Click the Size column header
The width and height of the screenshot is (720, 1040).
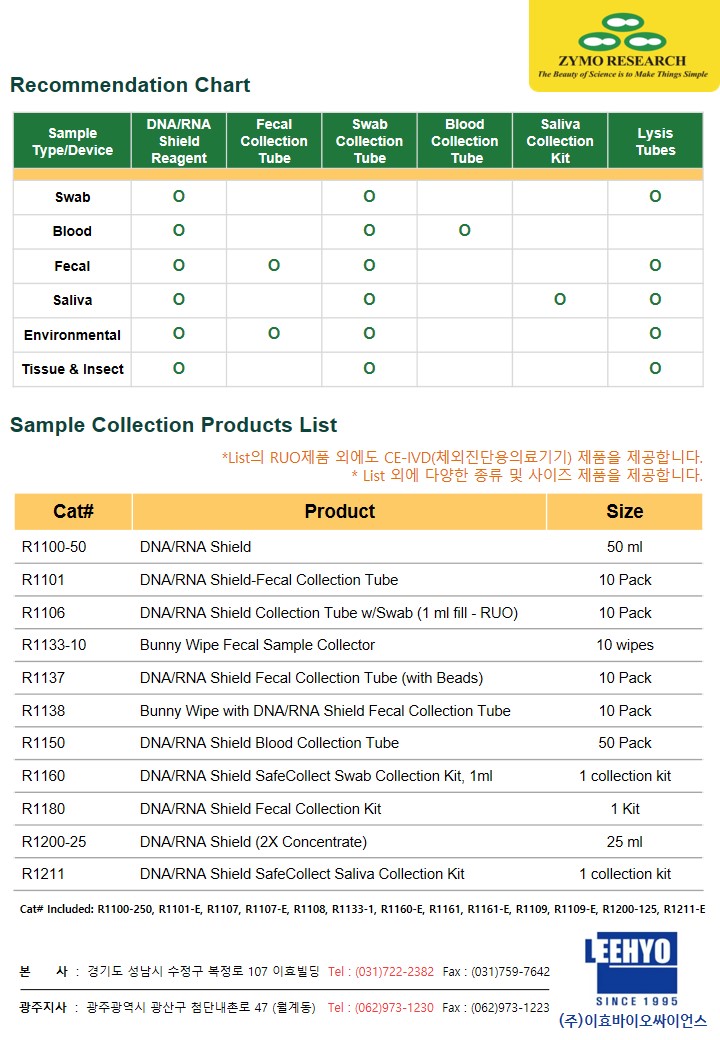625,511
